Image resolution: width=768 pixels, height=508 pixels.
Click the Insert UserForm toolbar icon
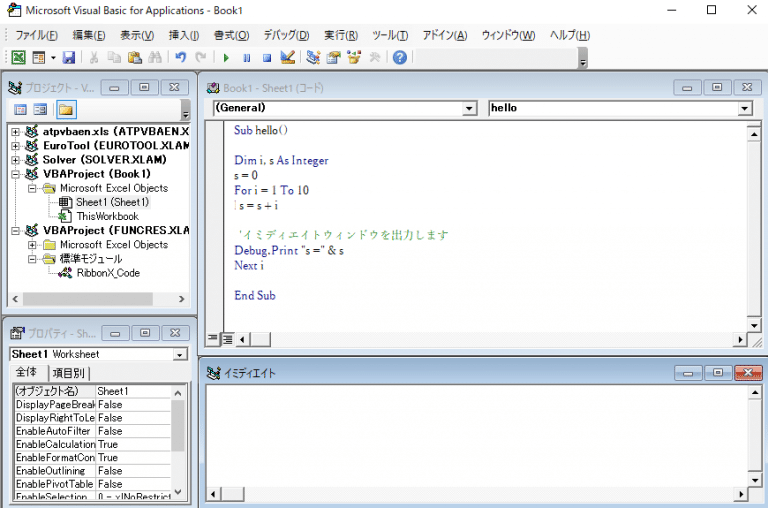[x=38, y=57]
